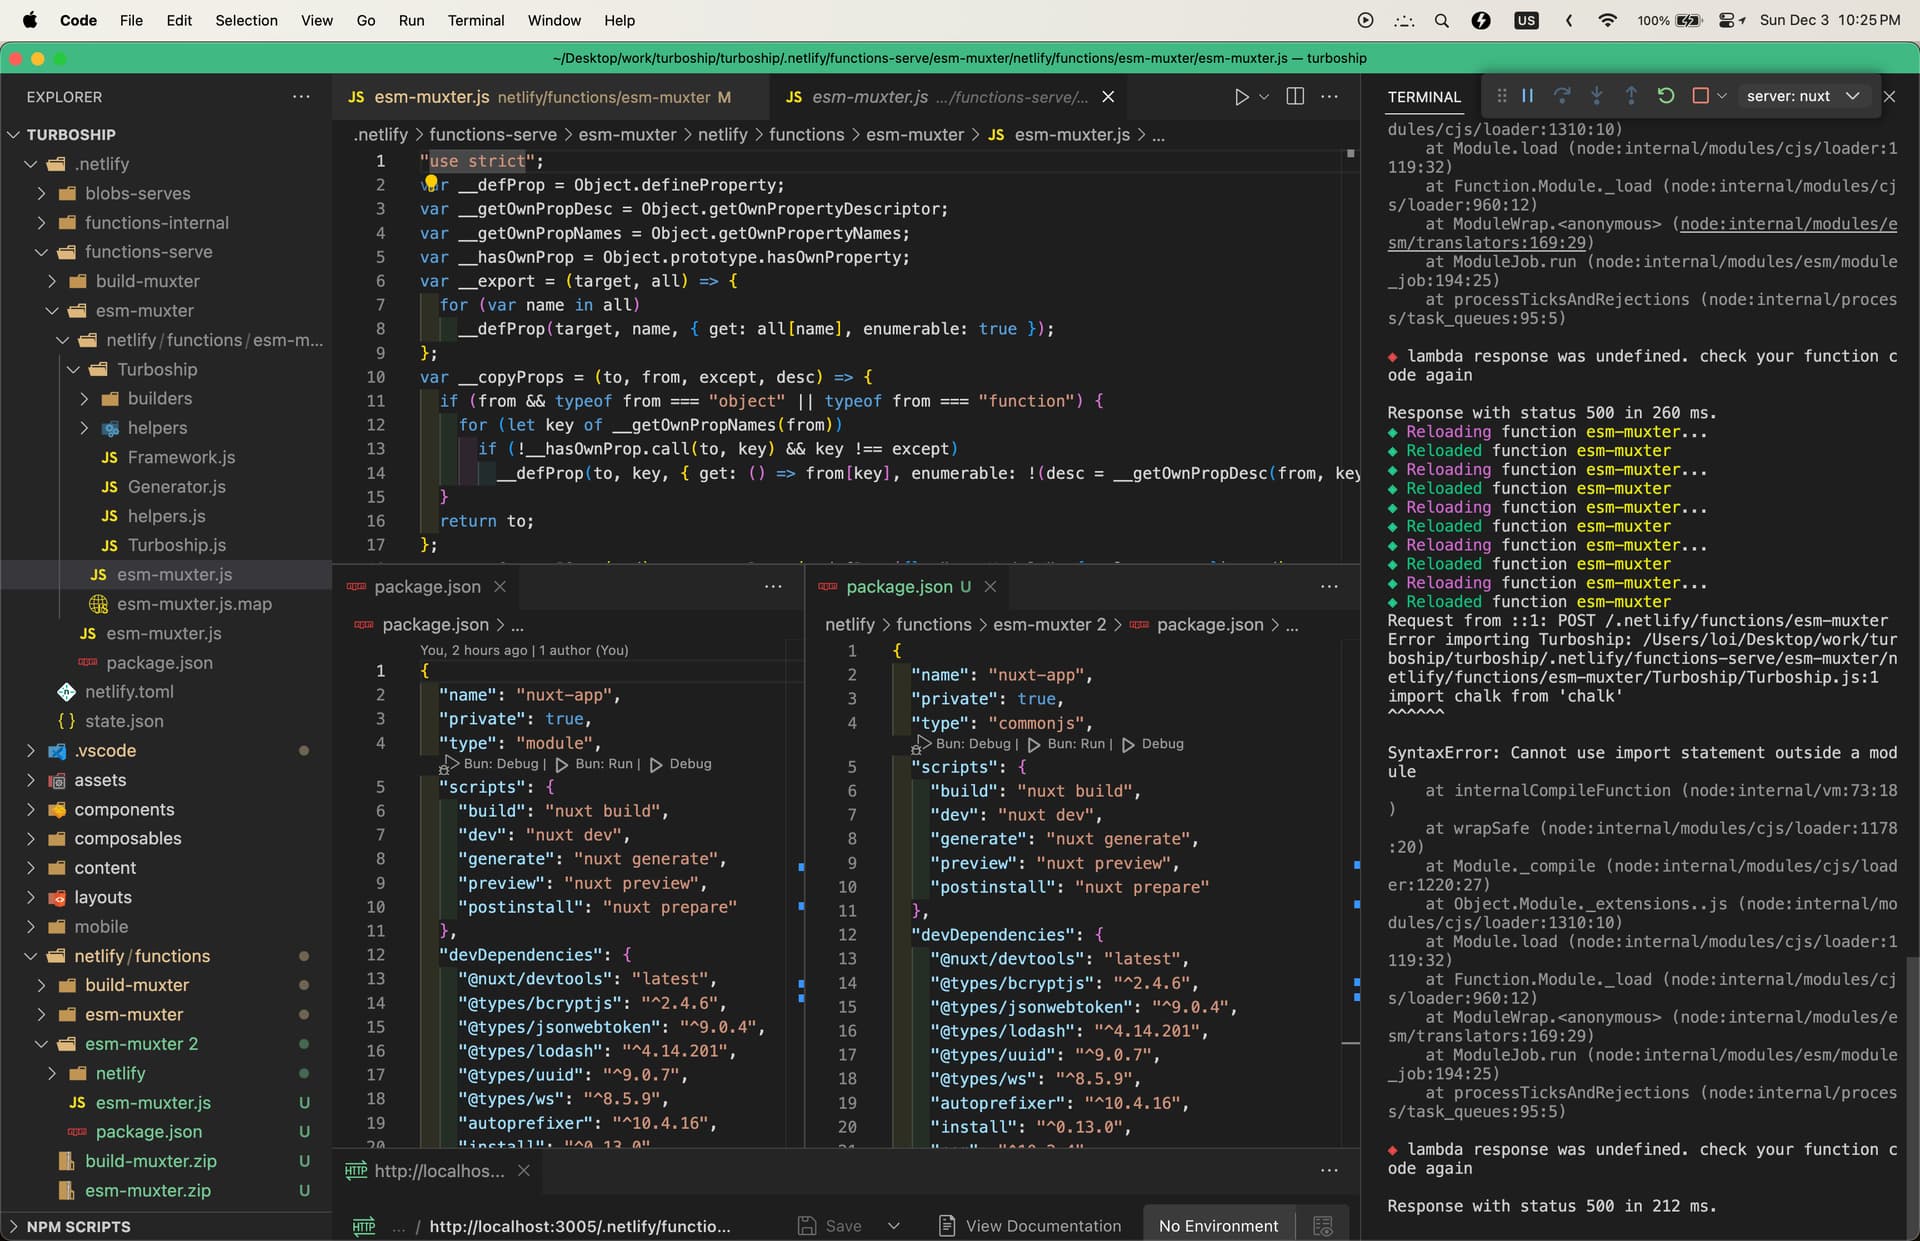The width and height of the screenshot is (1920, 1241).
Task: Open Turboship.js in the explorer tree
Action: [176, 545]
